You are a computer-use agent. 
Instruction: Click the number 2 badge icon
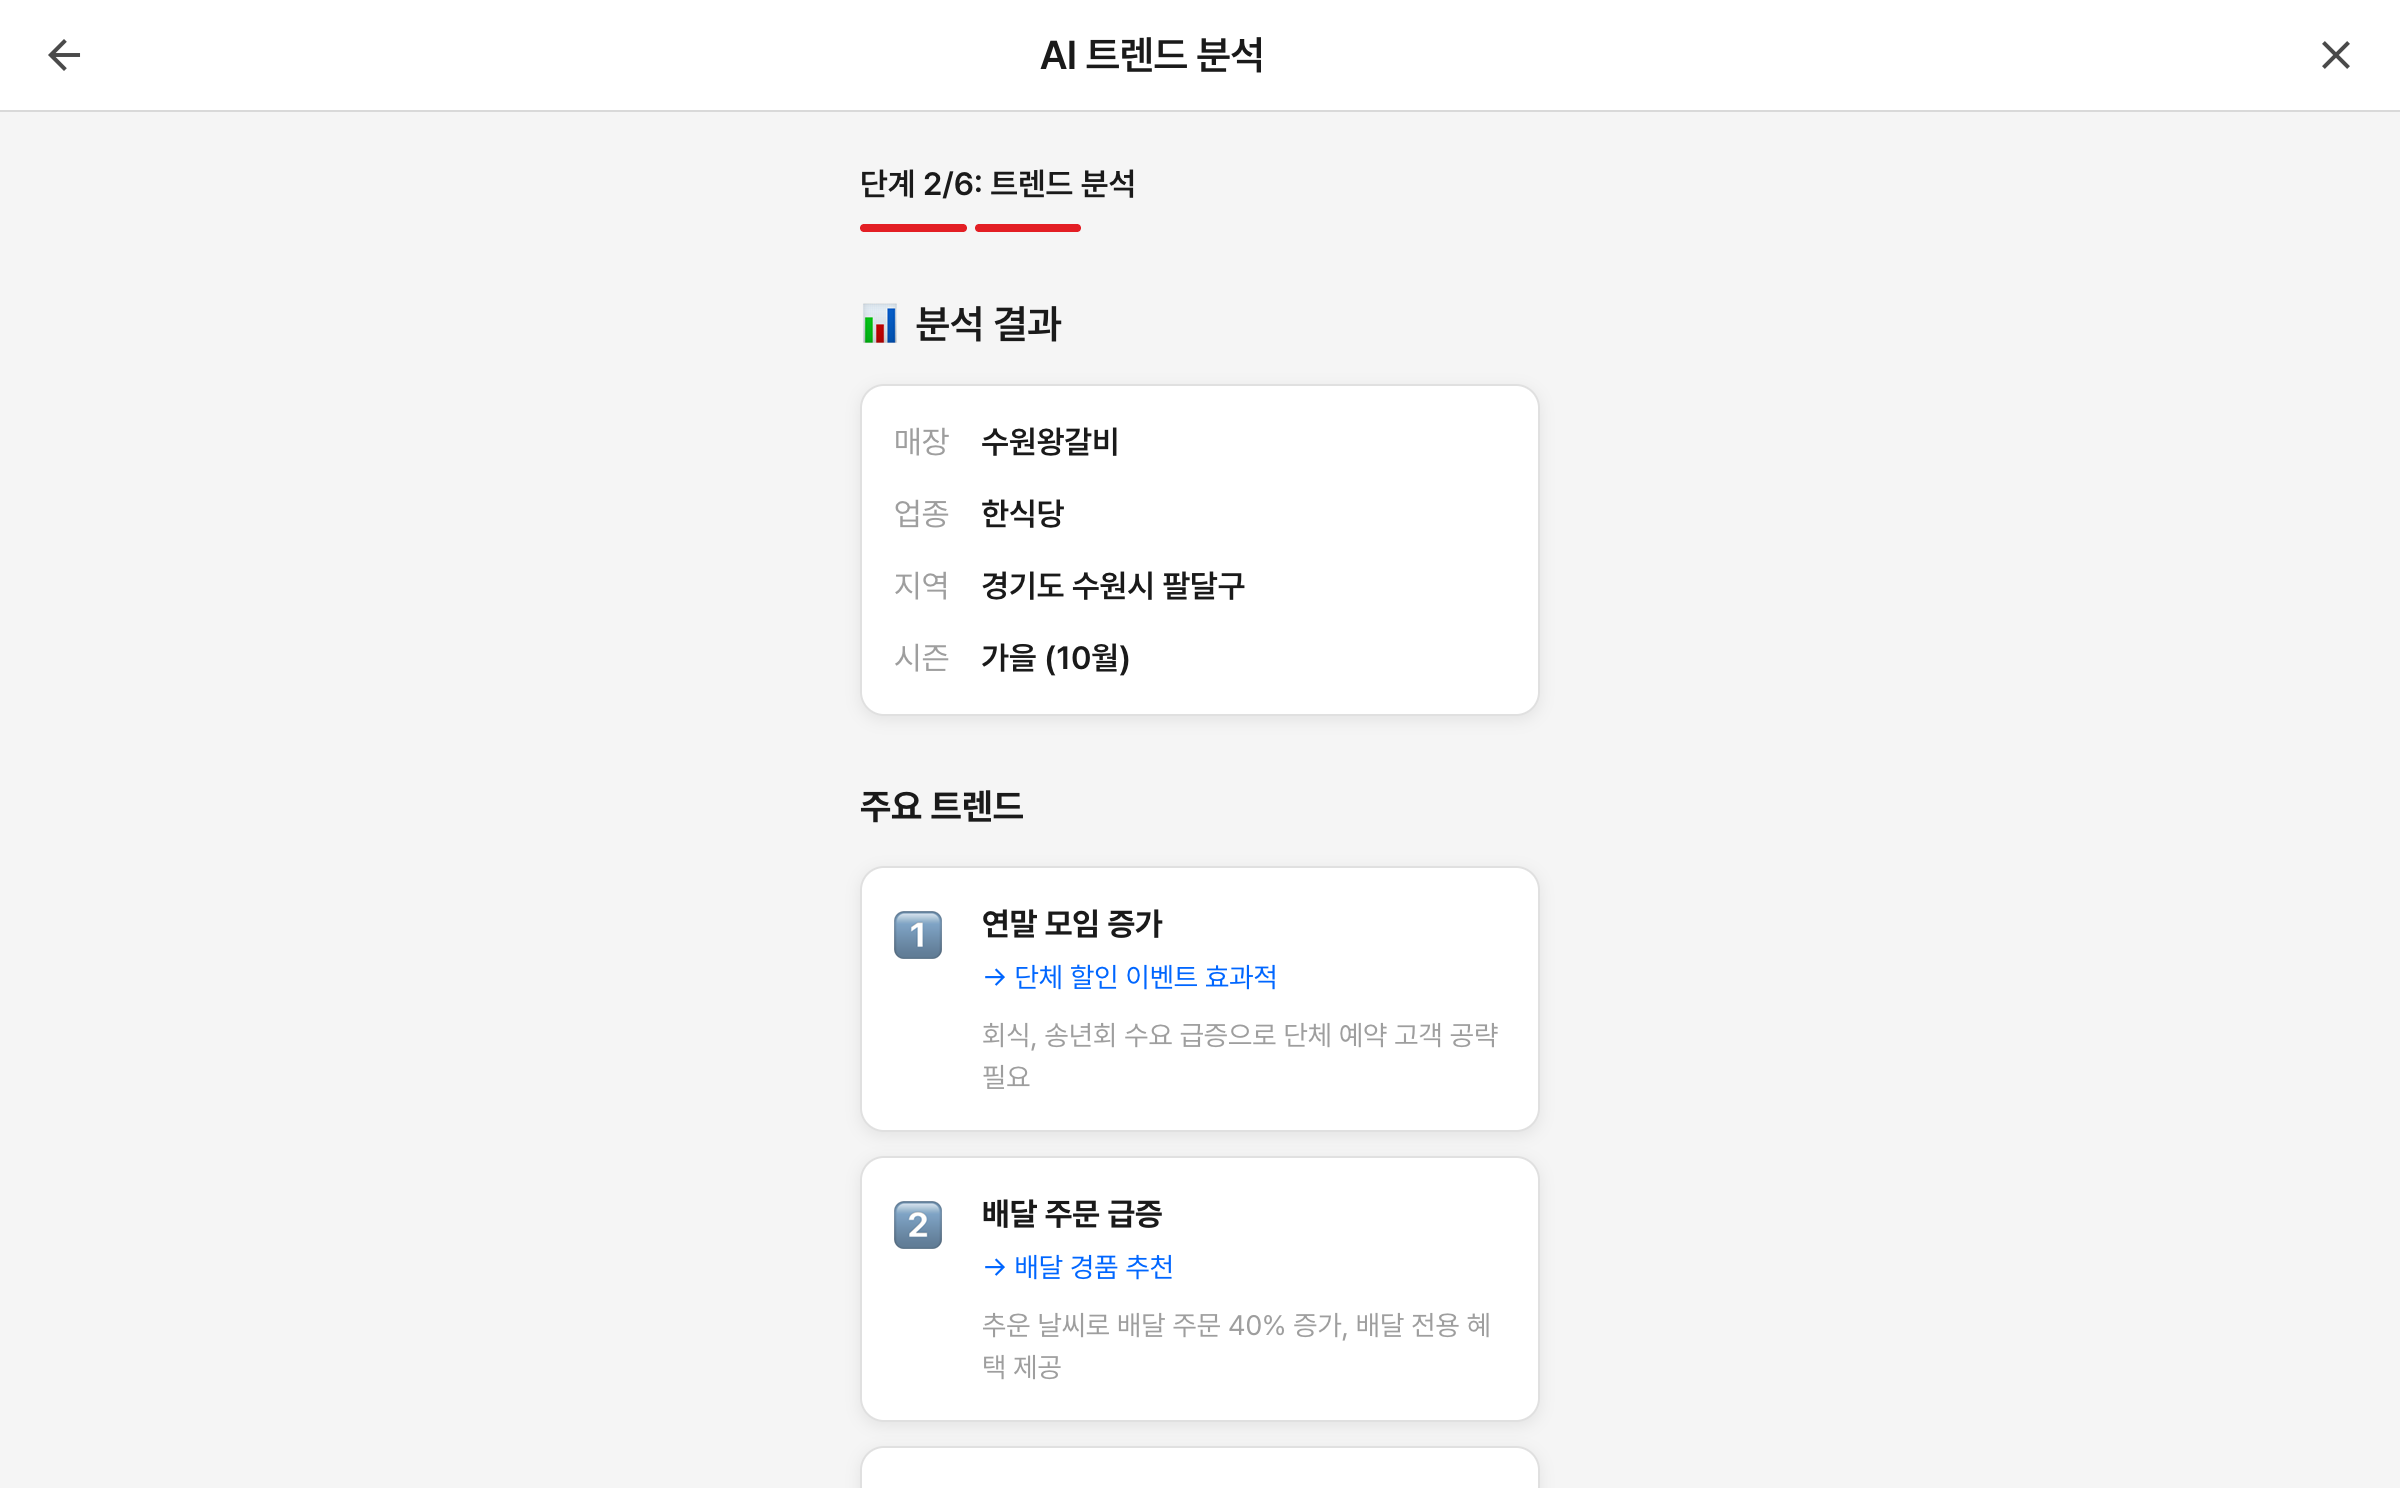tap(918, 1225)
